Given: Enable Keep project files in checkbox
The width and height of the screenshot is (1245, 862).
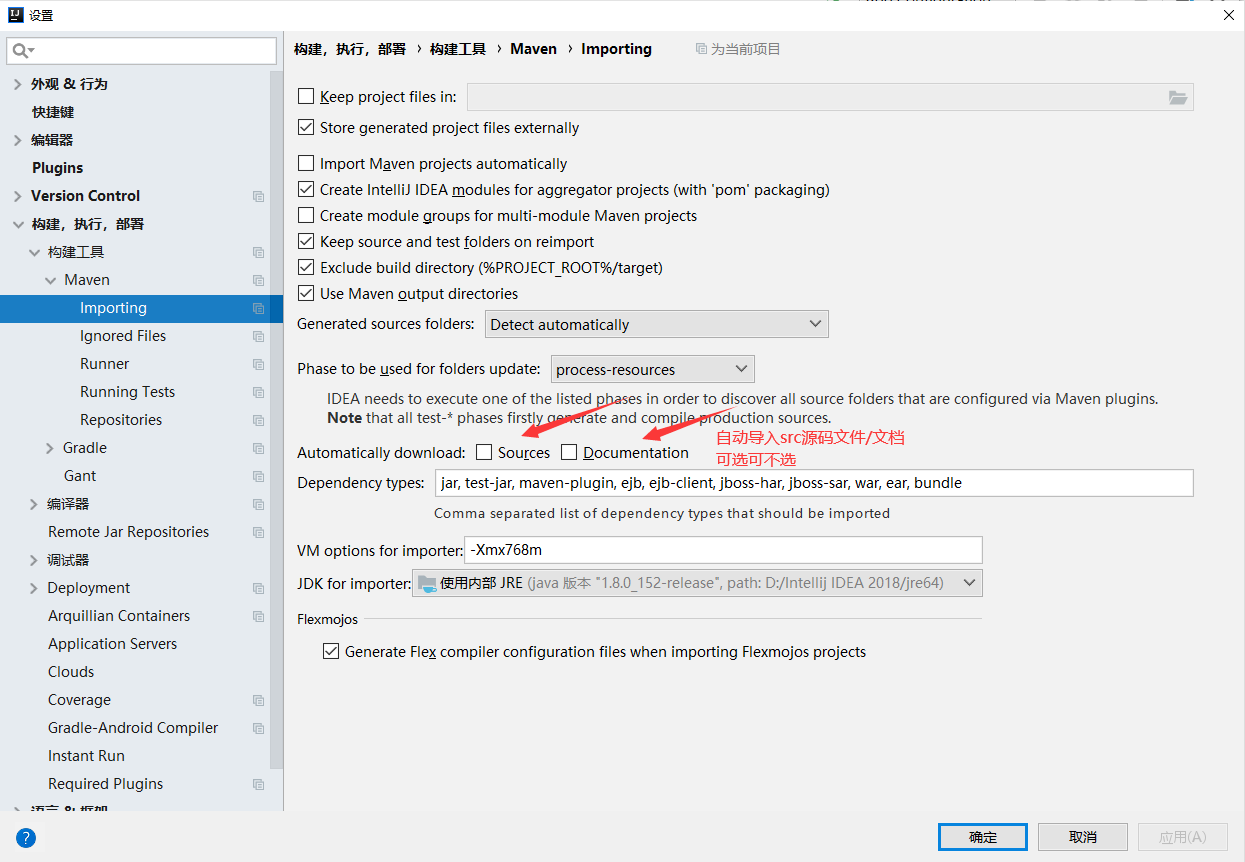Looking at the screenshot, I should point(306,97).
